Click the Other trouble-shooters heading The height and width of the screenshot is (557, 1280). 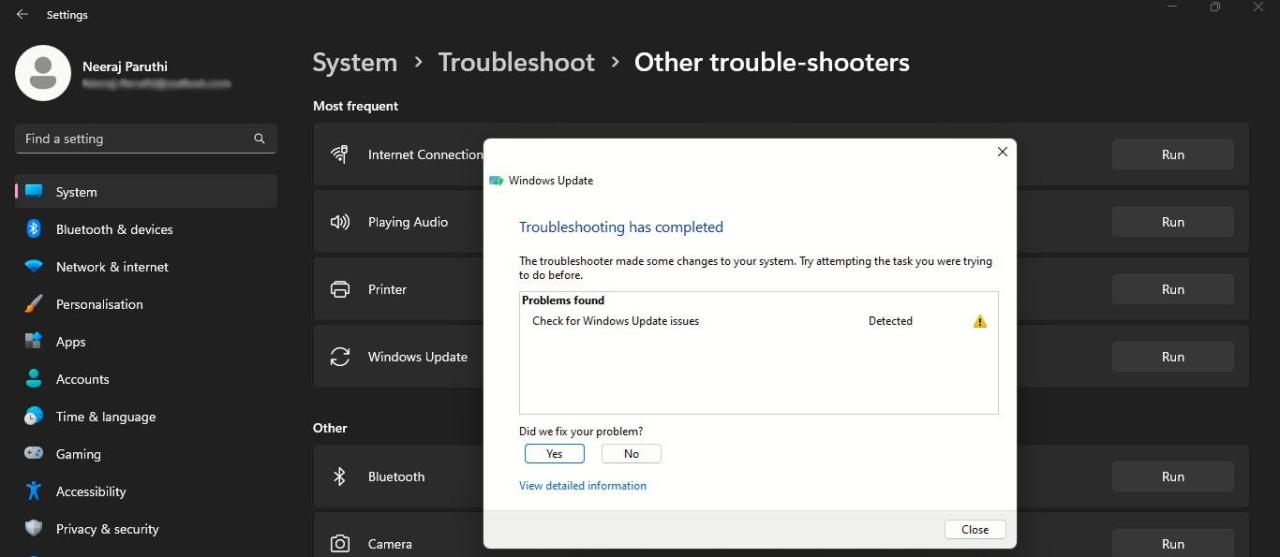point(772,62)
